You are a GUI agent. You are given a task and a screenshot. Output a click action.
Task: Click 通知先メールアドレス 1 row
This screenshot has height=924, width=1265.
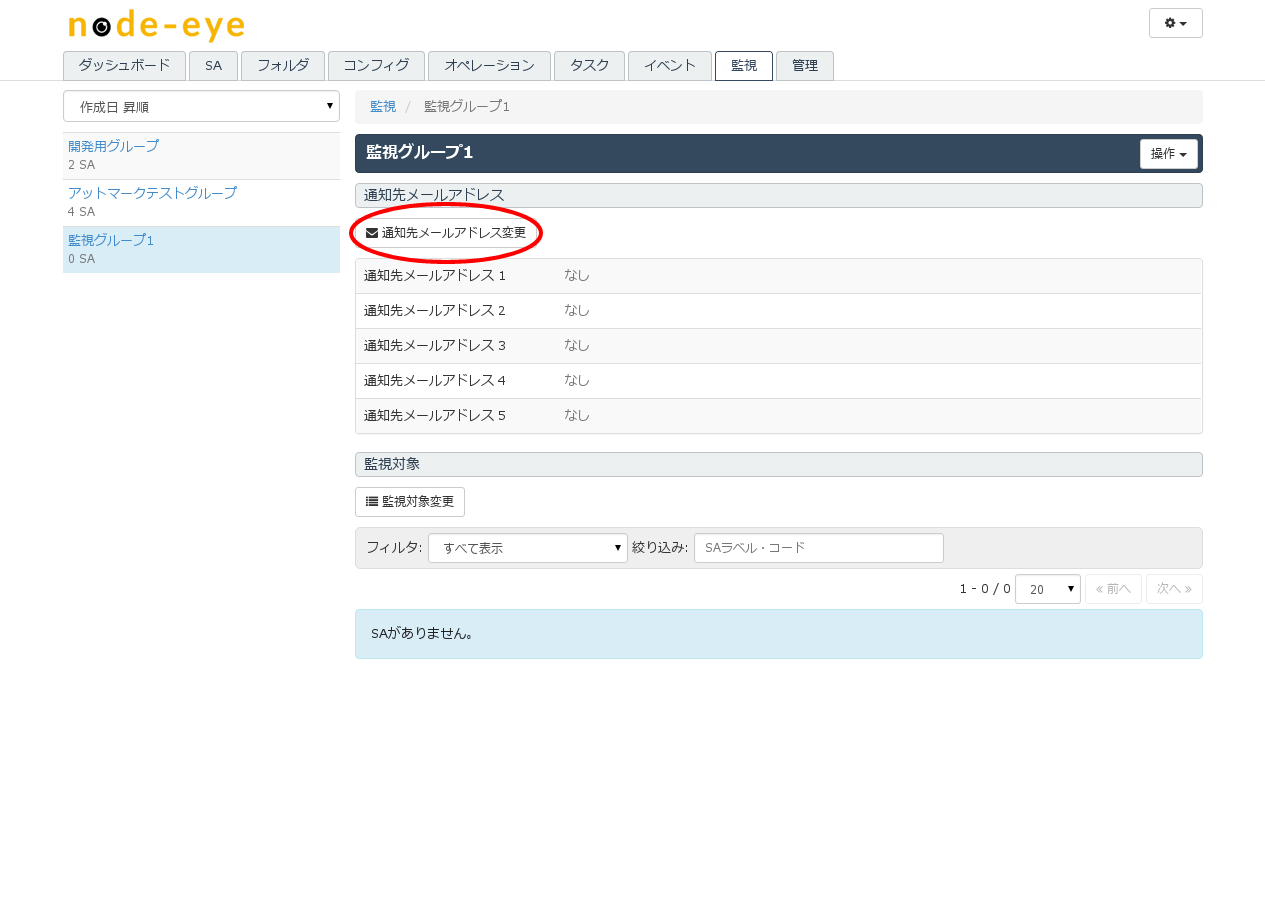point(778,276)
